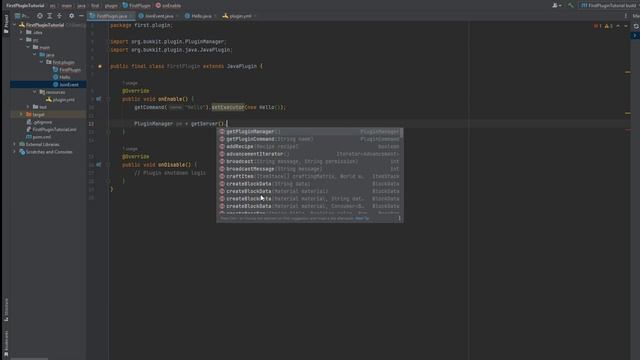Open completion popup options kebab icon
Screen dimensions: 640x360
point(399,218)
